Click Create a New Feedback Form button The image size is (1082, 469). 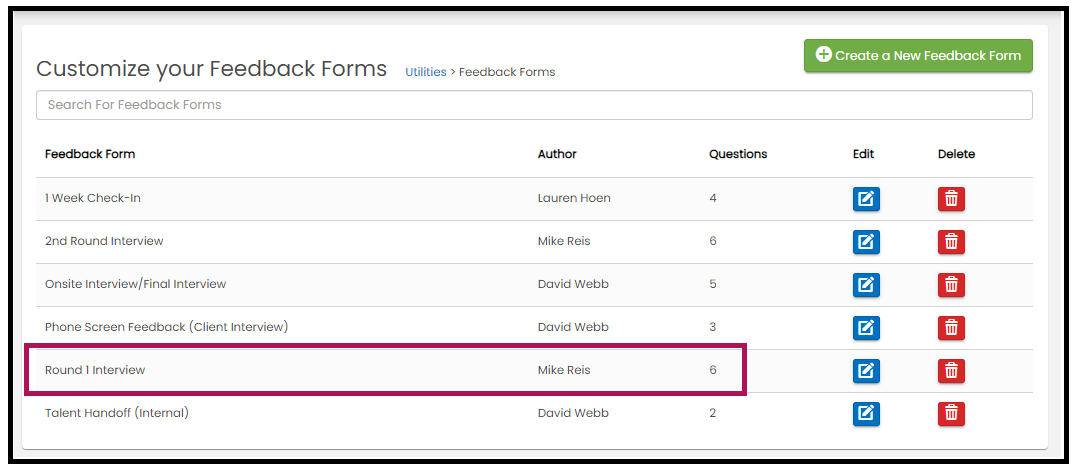[918, 56]
